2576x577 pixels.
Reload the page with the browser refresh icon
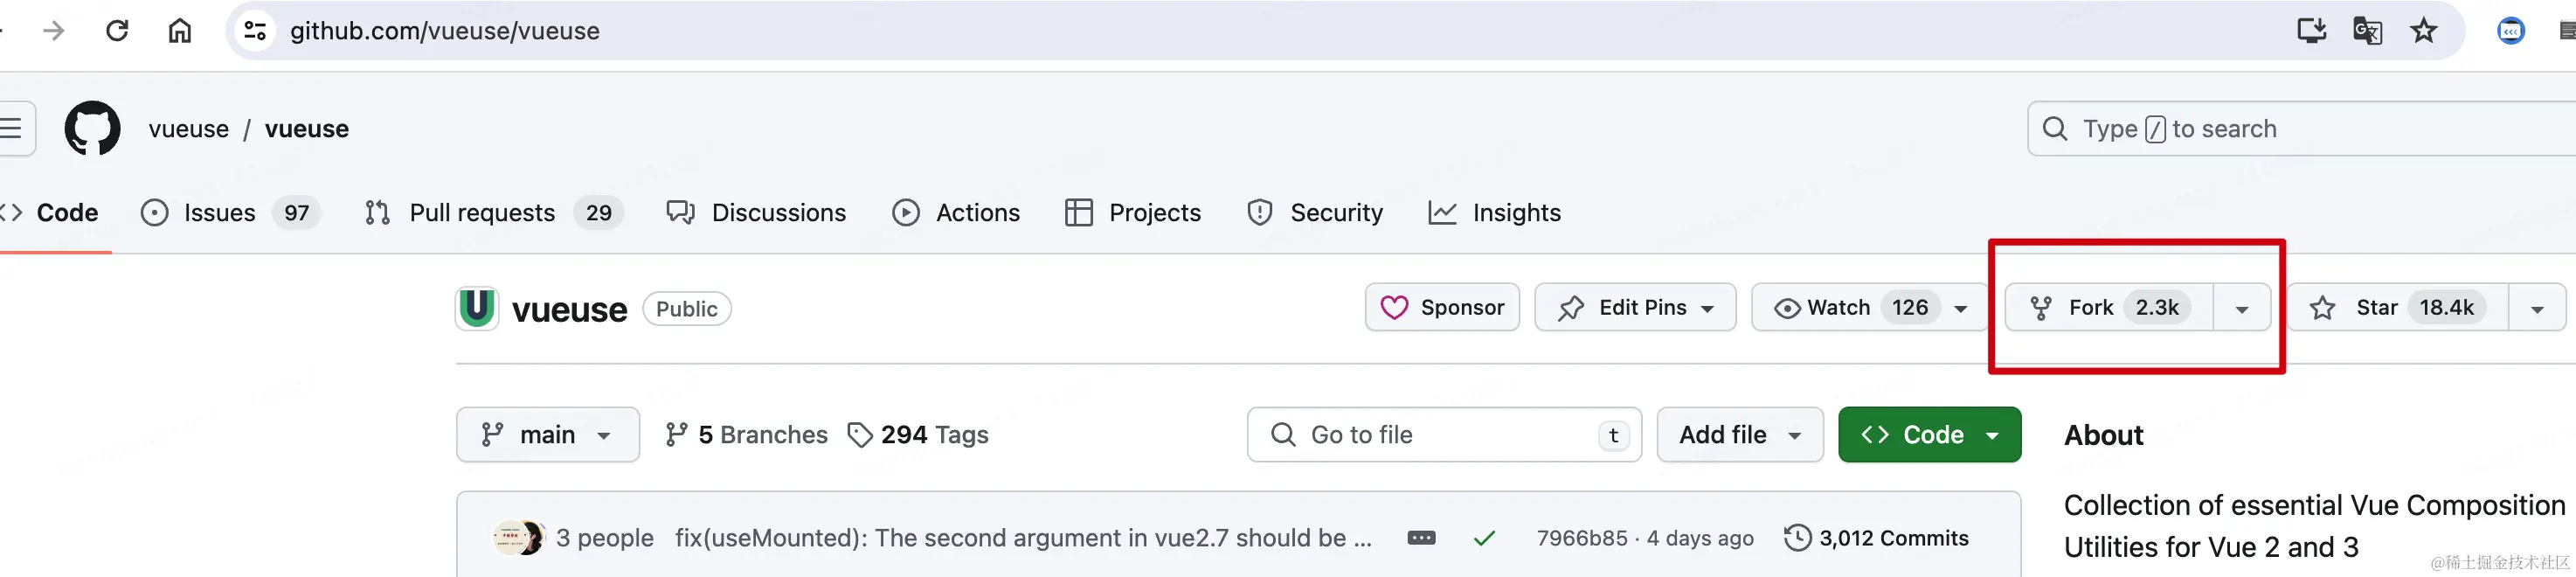click(117, 31)
